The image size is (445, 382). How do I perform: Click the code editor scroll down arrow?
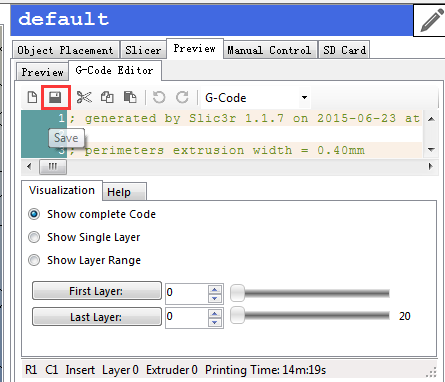coord(431,150)
